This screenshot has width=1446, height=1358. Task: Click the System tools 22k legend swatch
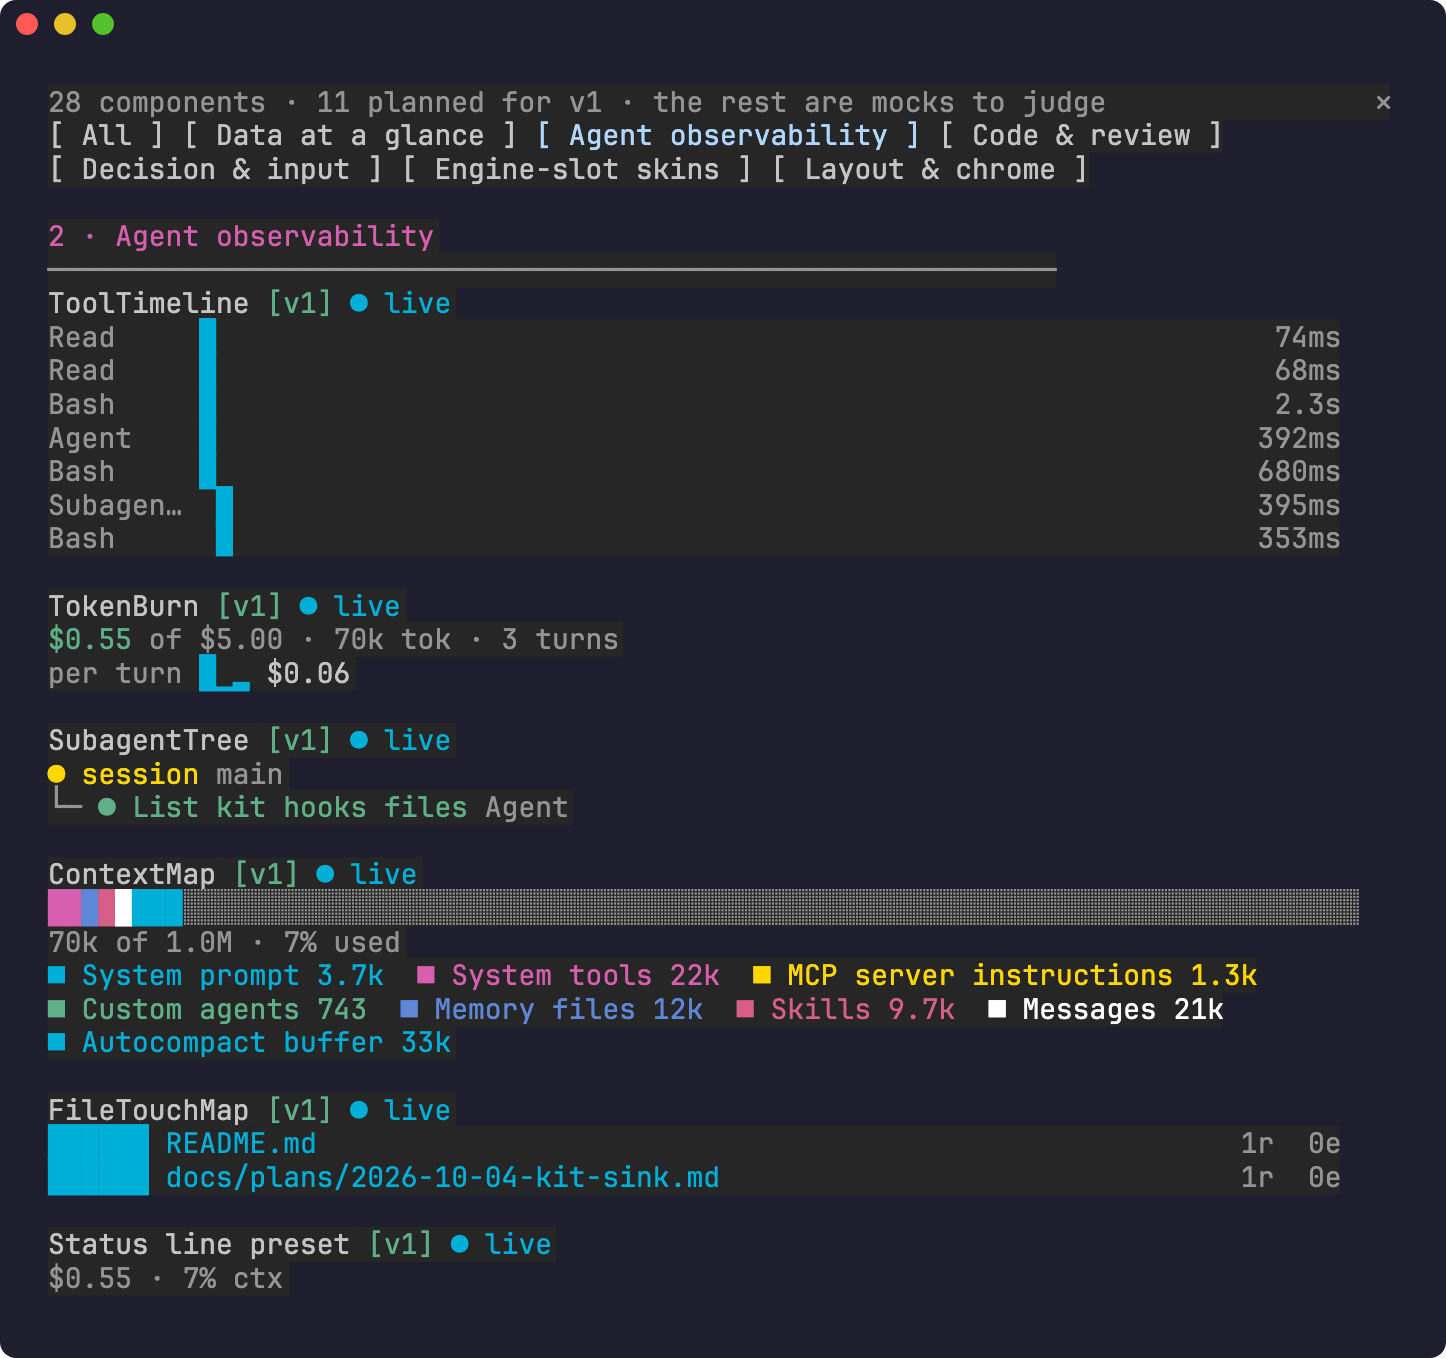tap(426, 975)
